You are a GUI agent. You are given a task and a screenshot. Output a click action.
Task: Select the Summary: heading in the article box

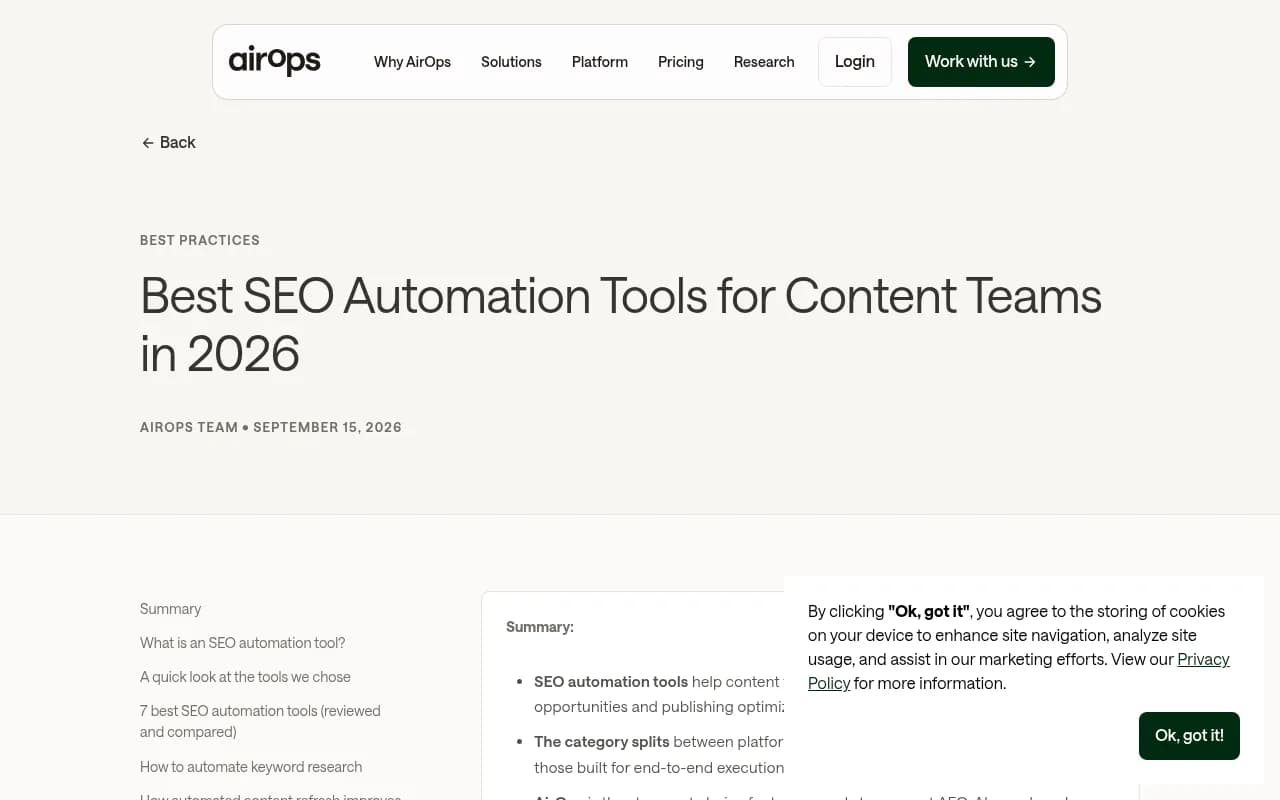tap(540, 627)
